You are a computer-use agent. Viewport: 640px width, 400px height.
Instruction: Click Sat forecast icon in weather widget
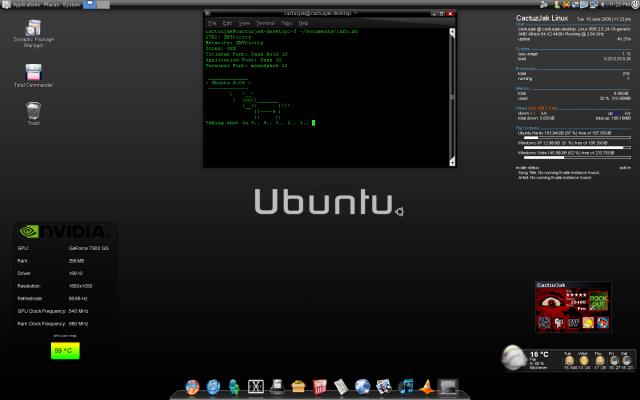click(x=627, y=360)
